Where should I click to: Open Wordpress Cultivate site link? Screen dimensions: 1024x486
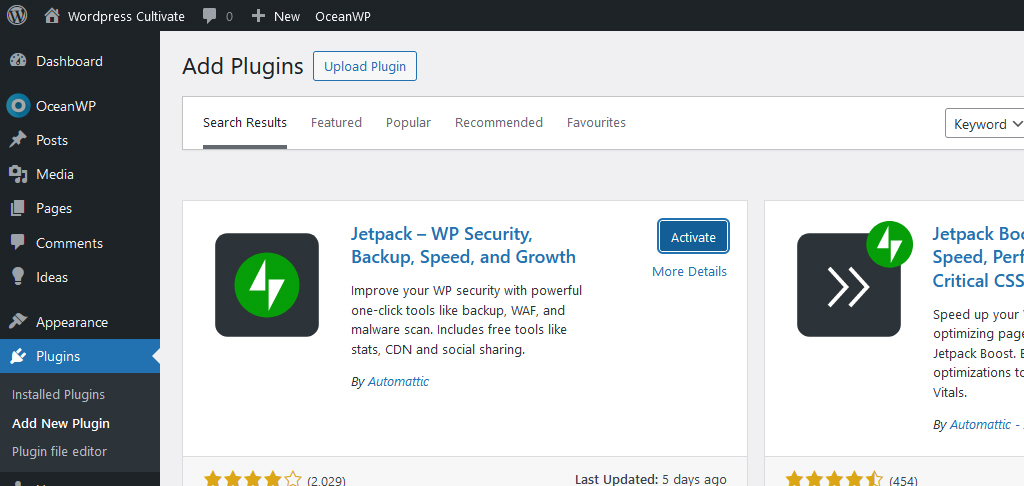(126, 16)
